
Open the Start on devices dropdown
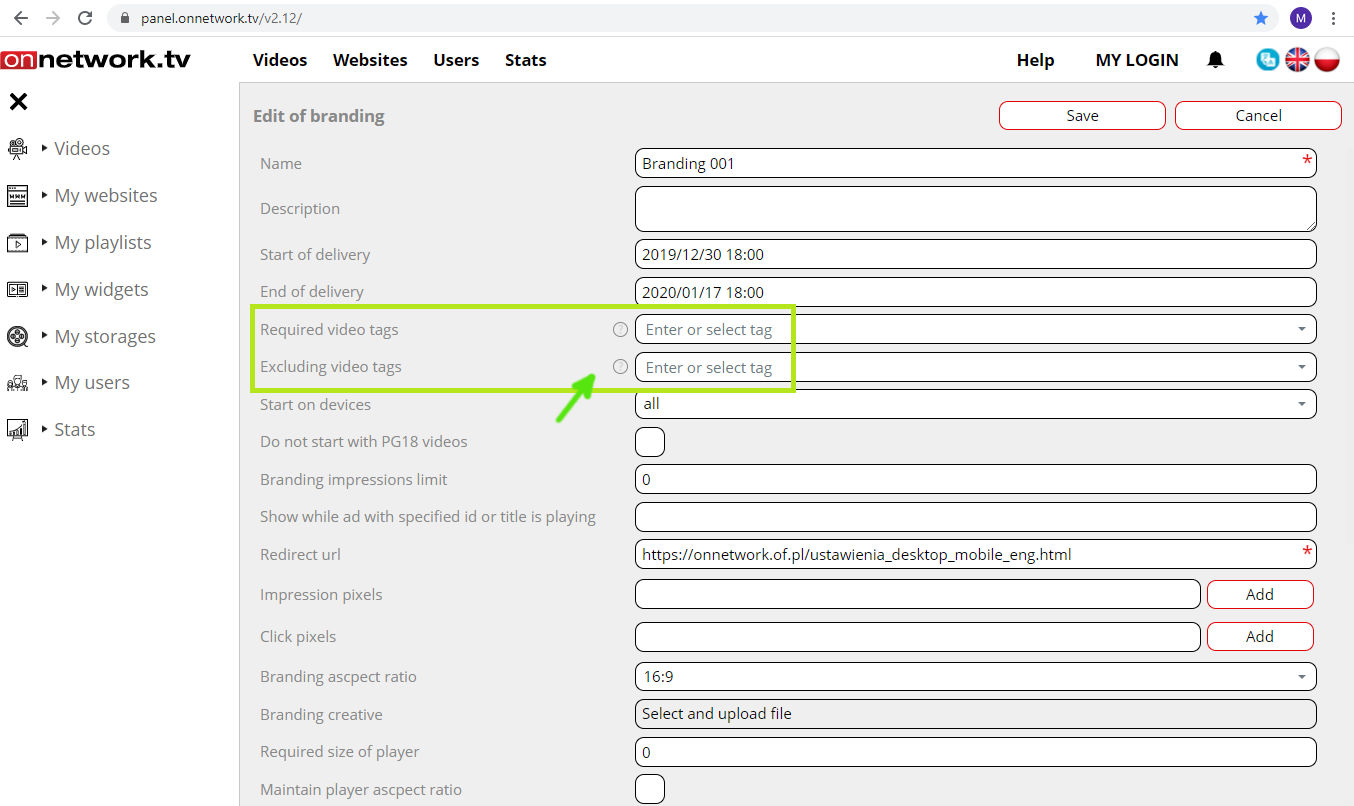tap(975, 404)
